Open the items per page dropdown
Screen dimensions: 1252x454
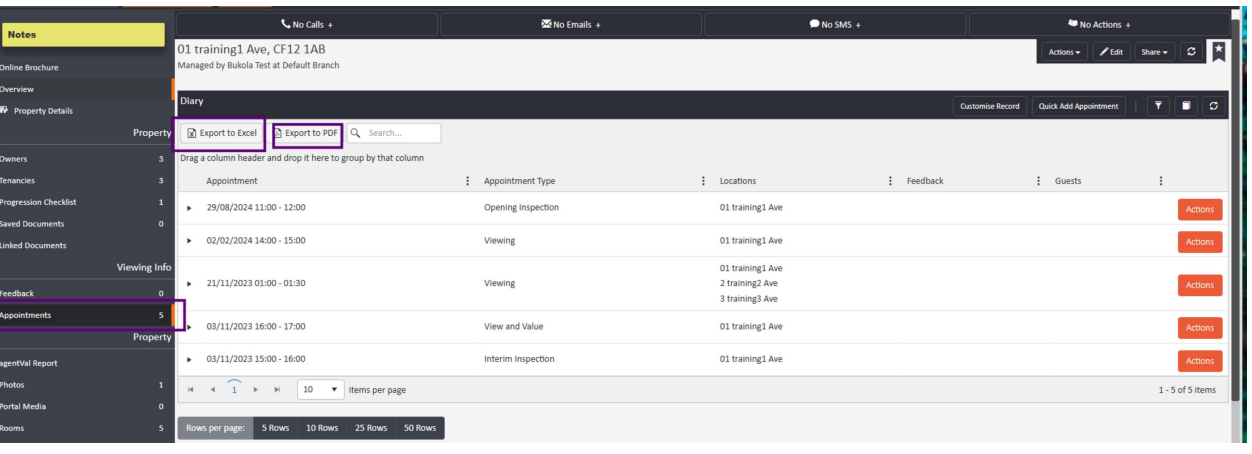[x=321, y=390]
